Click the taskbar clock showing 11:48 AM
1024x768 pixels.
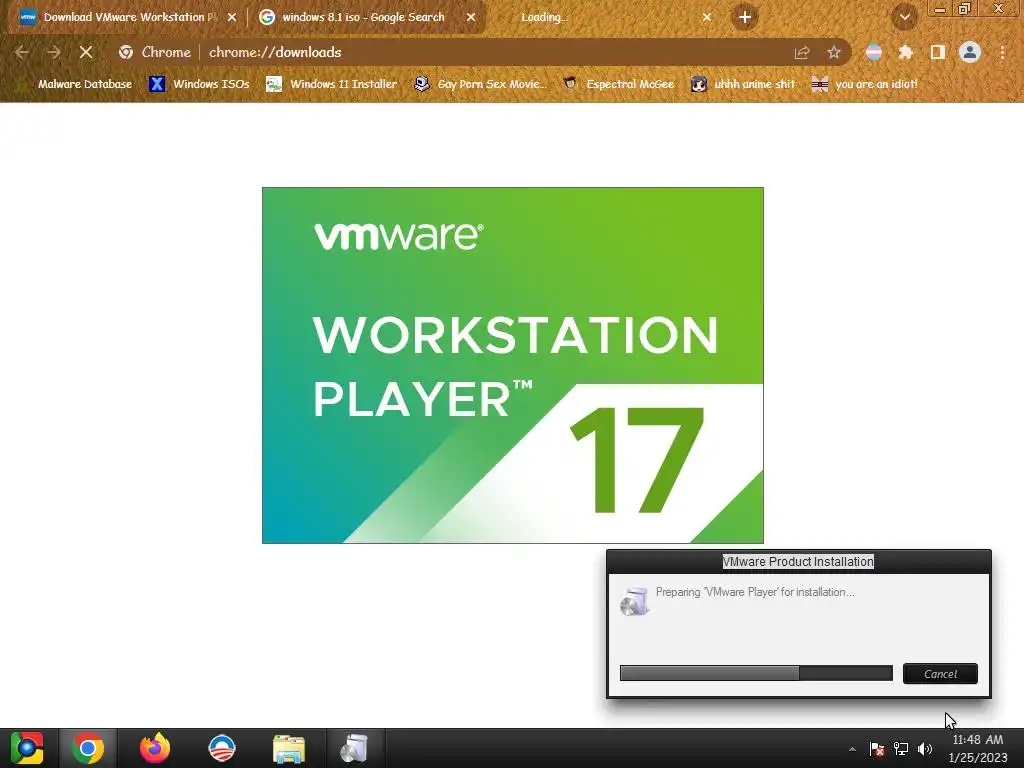[x=978, y=748]
